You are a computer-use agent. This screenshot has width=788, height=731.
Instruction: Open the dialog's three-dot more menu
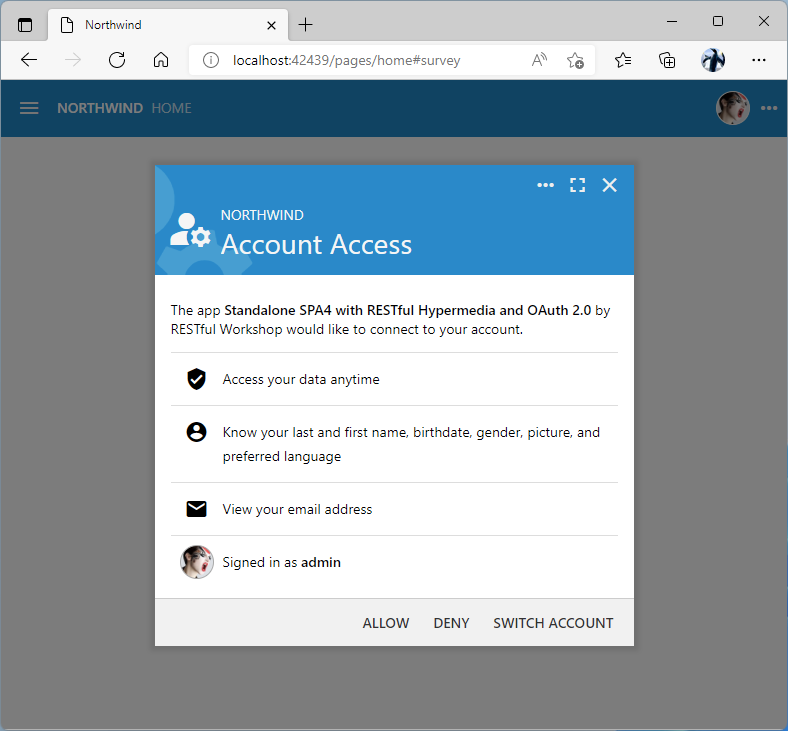point(545,185)
